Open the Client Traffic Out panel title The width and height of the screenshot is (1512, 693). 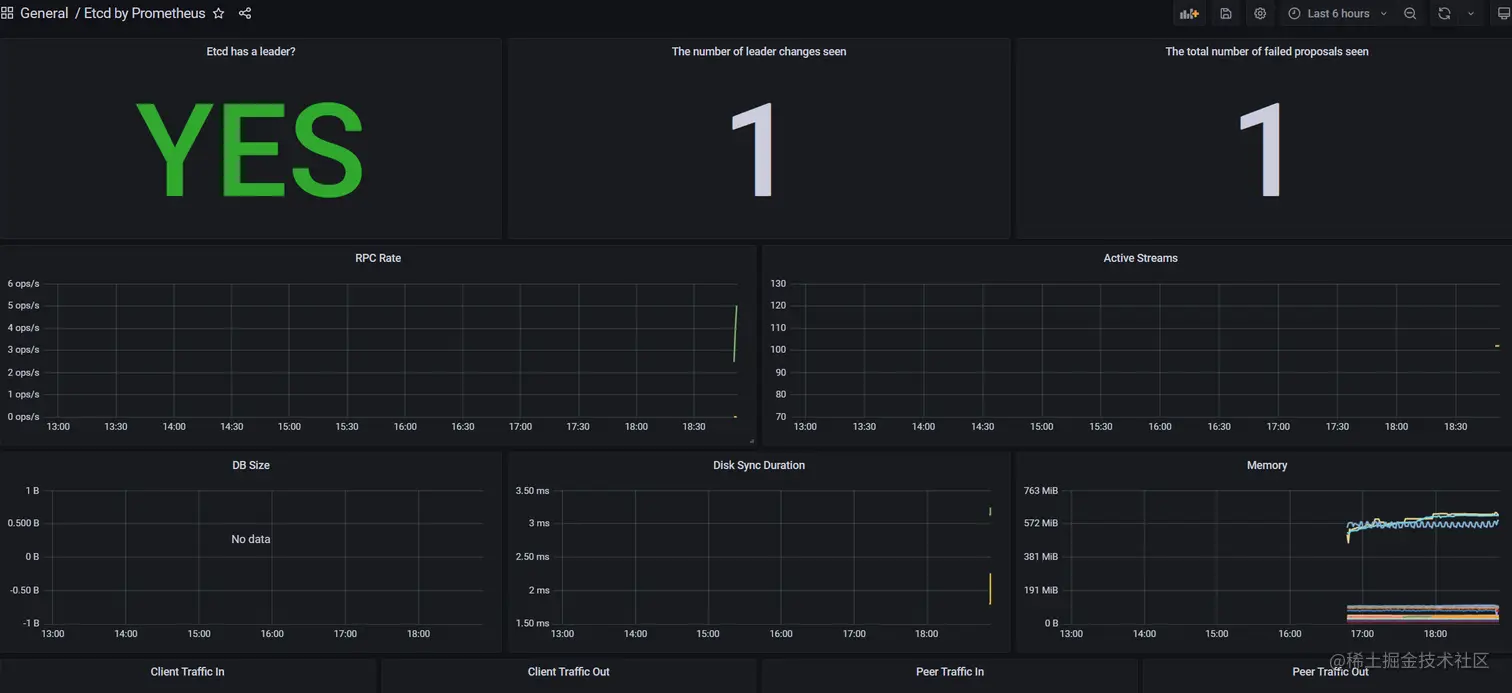click(569, 672)
